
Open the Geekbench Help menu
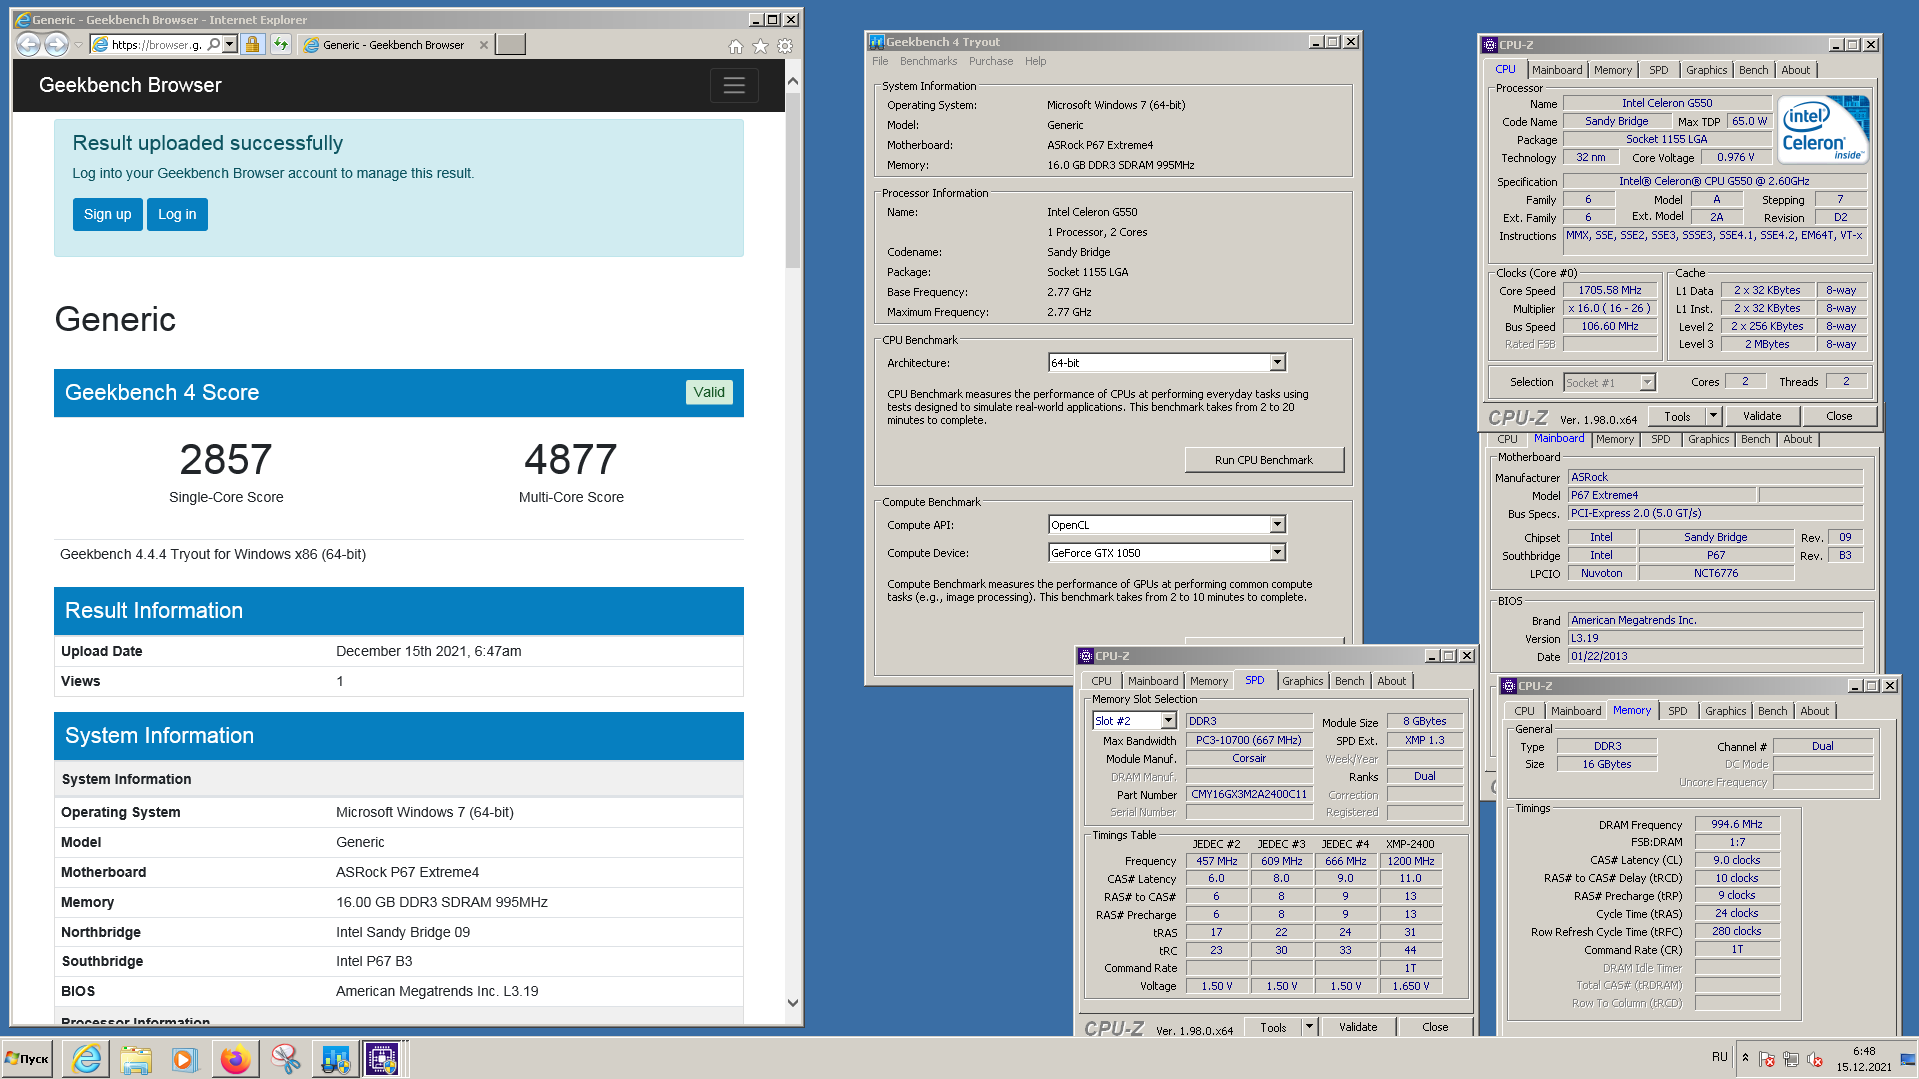[1035, 62]
